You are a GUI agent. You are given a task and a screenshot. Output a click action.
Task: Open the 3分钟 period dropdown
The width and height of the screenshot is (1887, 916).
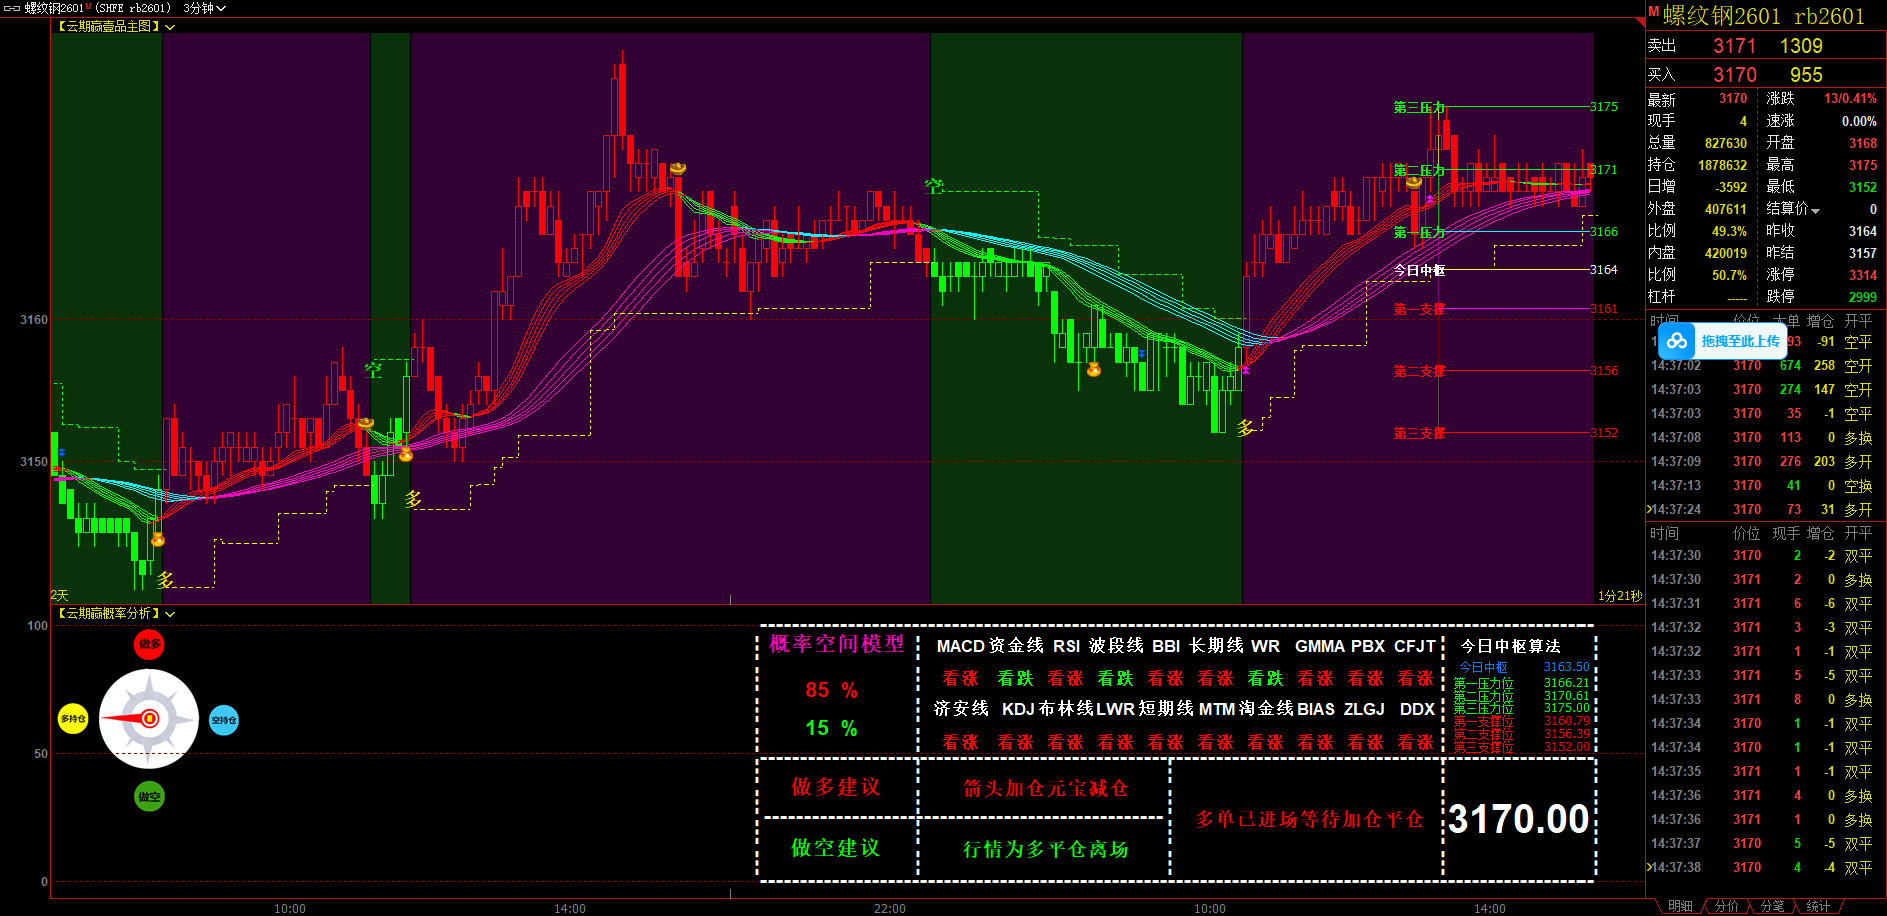coord(205,8)
